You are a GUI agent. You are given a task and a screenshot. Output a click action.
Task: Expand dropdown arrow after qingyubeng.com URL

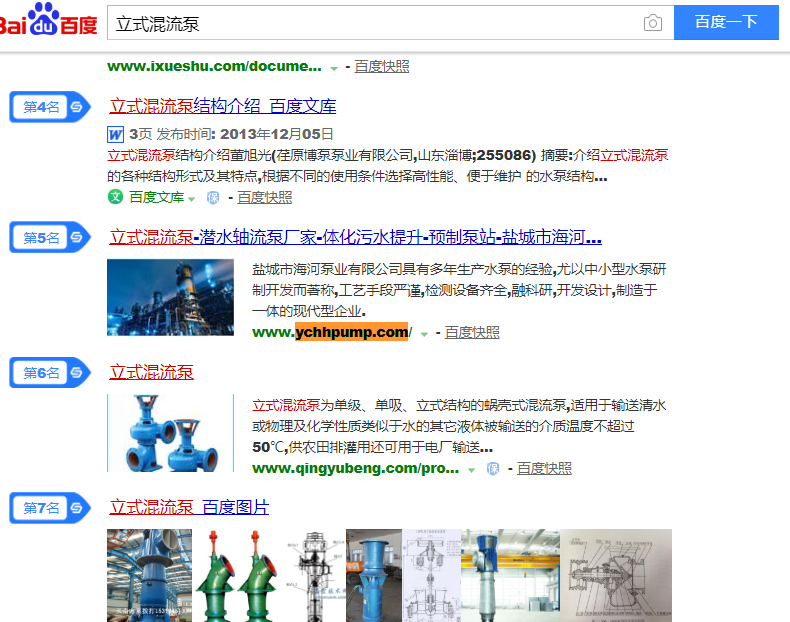click(x=471, y=470)
